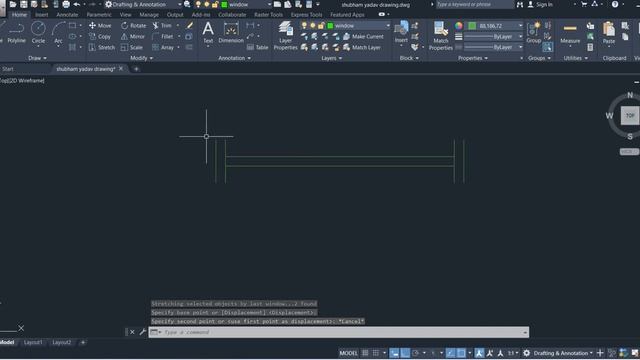
Task: Open the Measure tool
Action: click(x=570, y=33)
